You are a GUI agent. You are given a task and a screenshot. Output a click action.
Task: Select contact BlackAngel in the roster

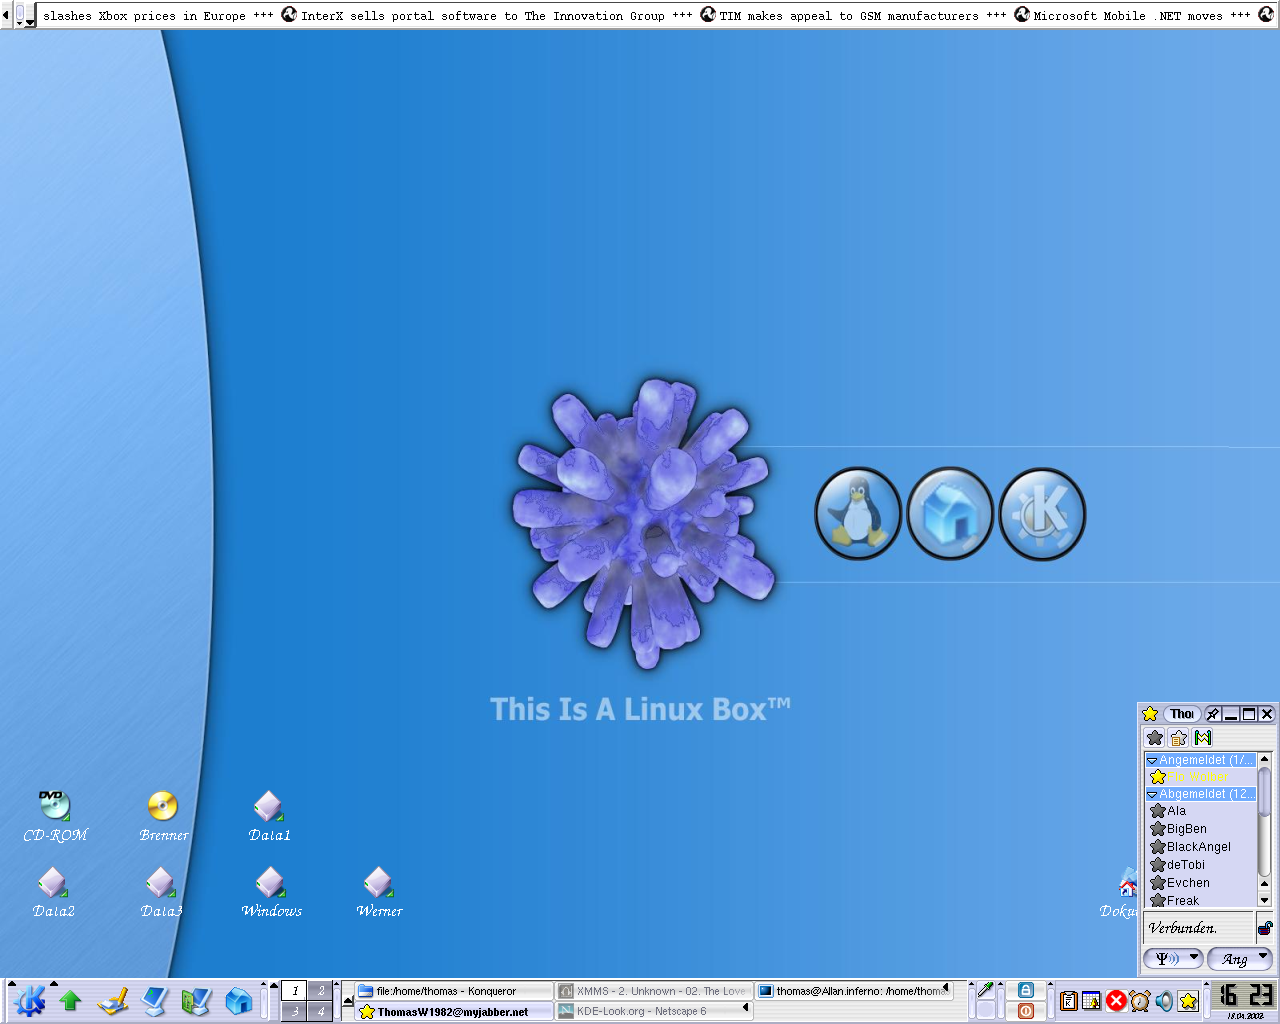pos(1200,847)
